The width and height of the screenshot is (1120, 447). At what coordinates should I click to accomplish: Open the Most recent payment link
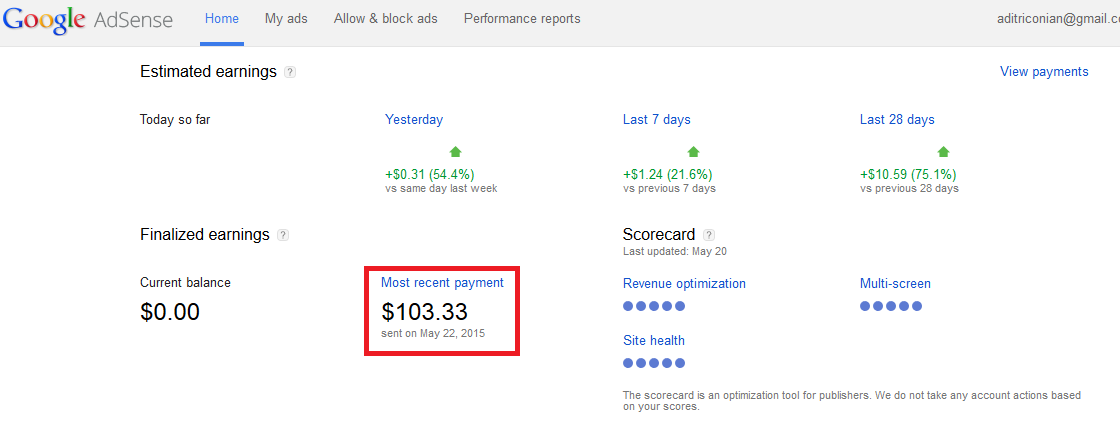point(442,283)
